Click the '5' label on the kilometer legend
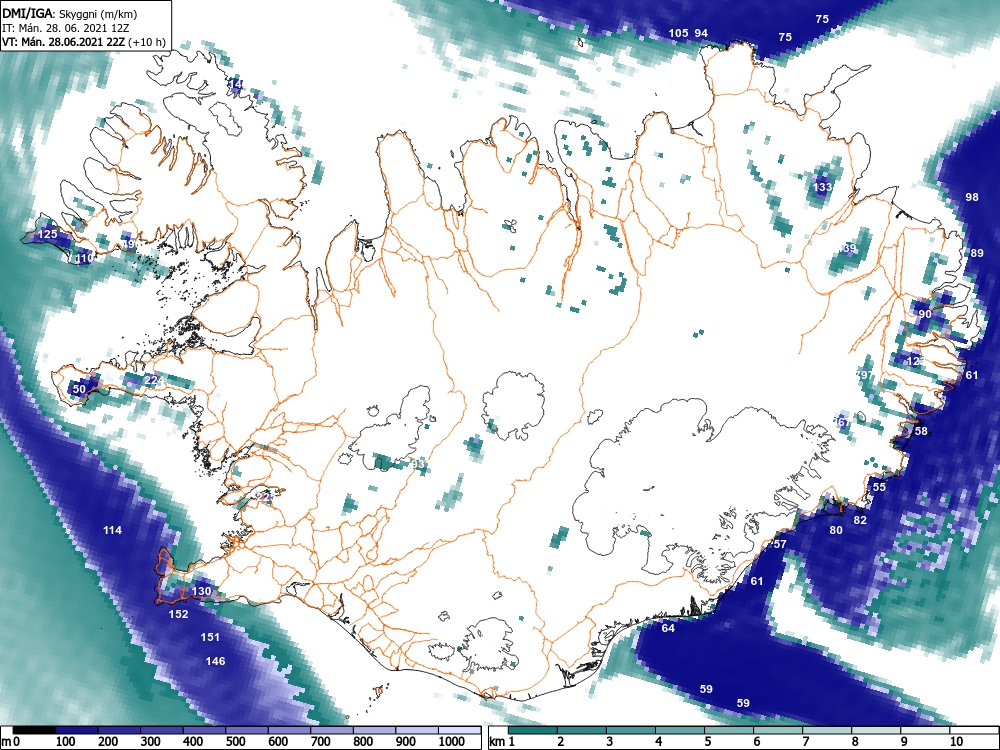Viewport: 1000px width, 750px height. [x=708, y=741]
